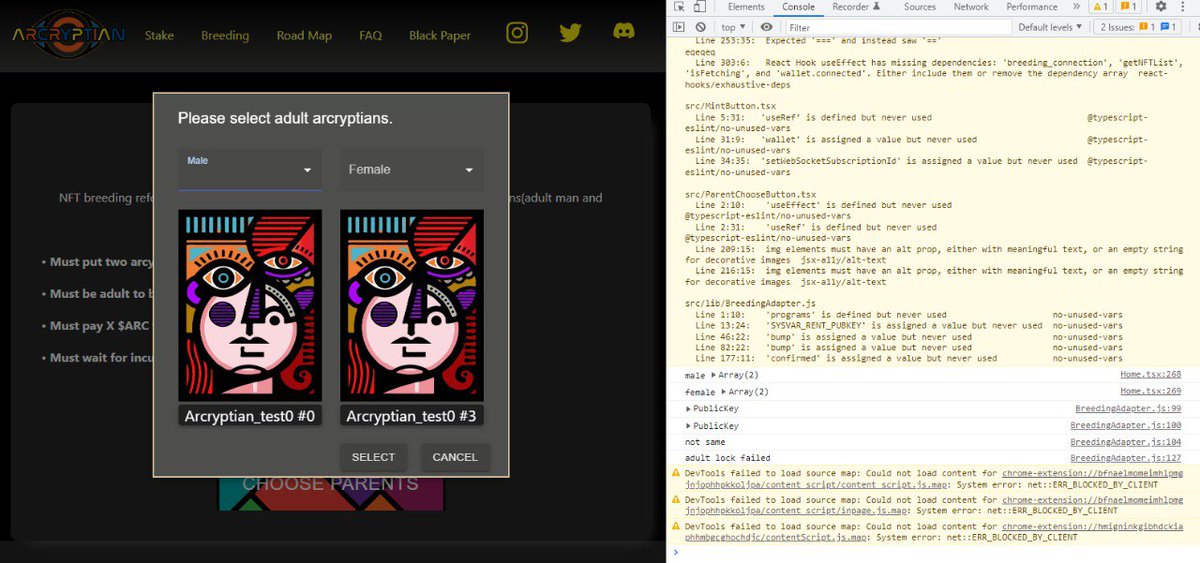Open the Road Map nav item
Image resolution: width=1200 pixels, height=563 pixels.
pos(304,35)
